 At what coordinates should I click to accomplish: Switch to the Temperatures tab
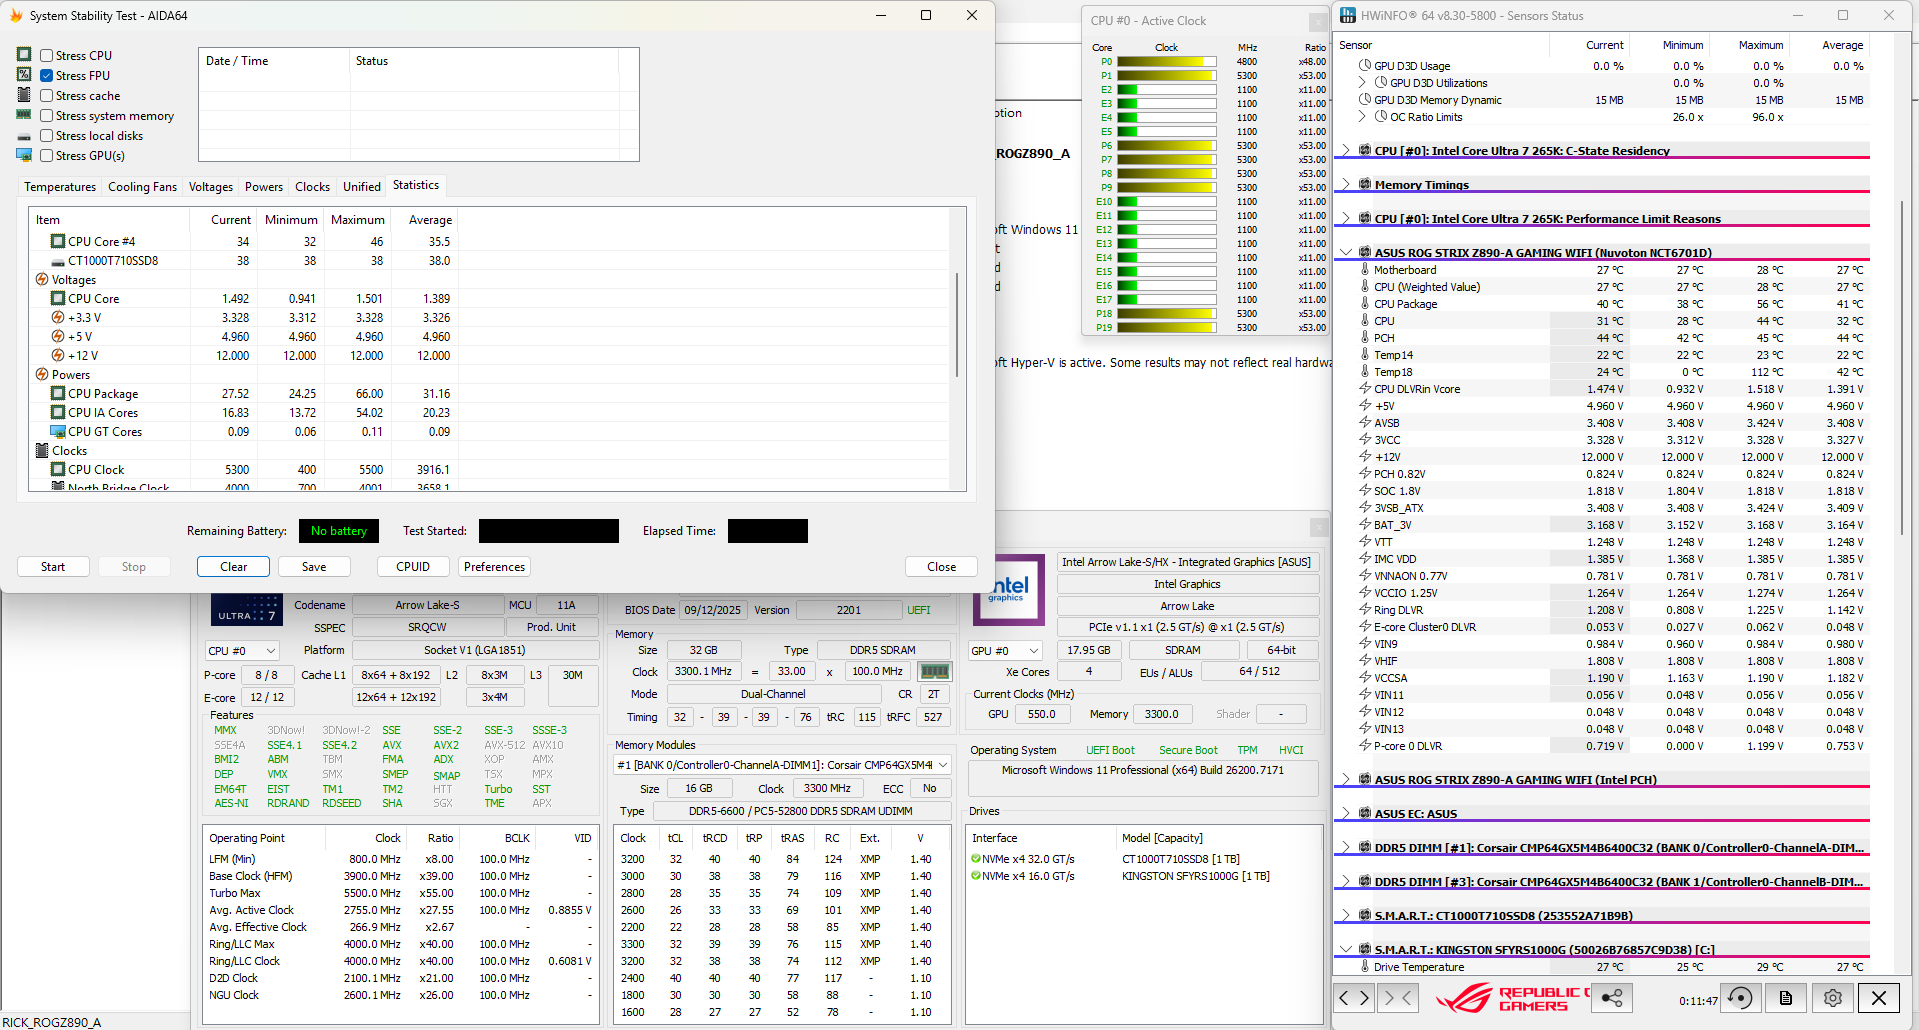click(60, 187)
